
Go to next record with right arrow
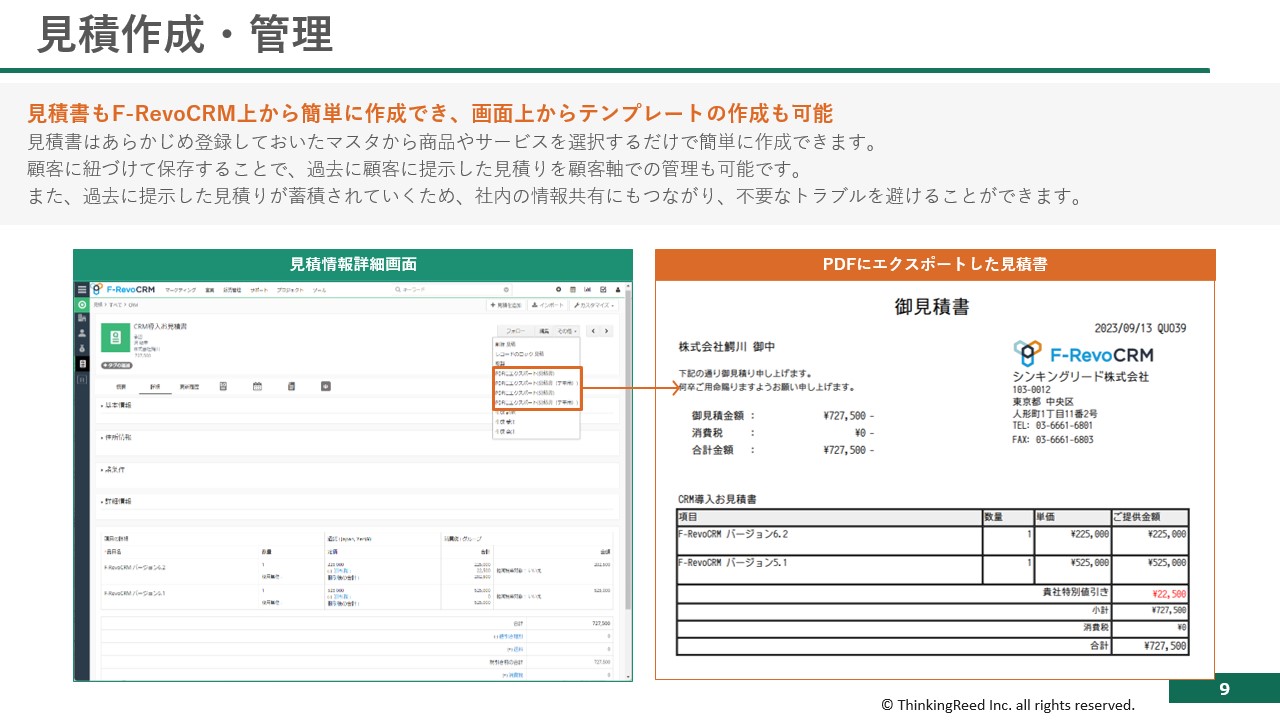point(606,331)
